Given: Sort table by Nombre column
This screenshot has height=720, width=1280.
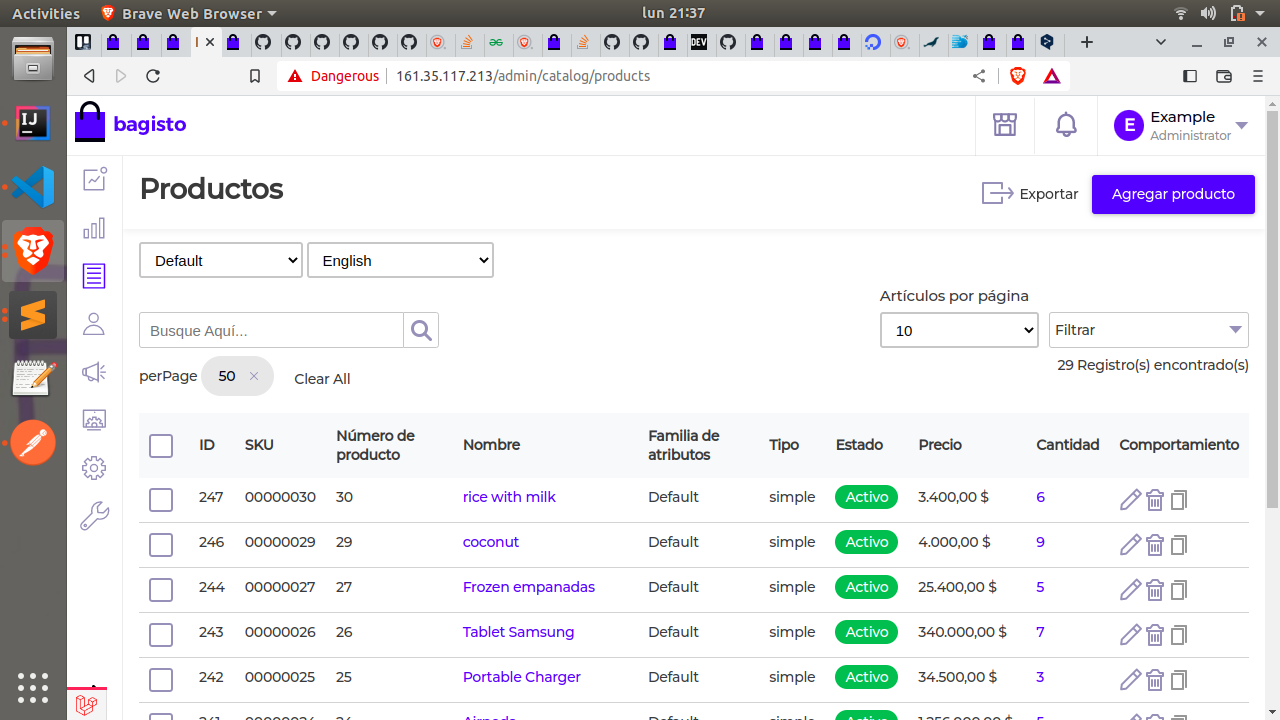Looking at the screenshot, I should [491, 445].
